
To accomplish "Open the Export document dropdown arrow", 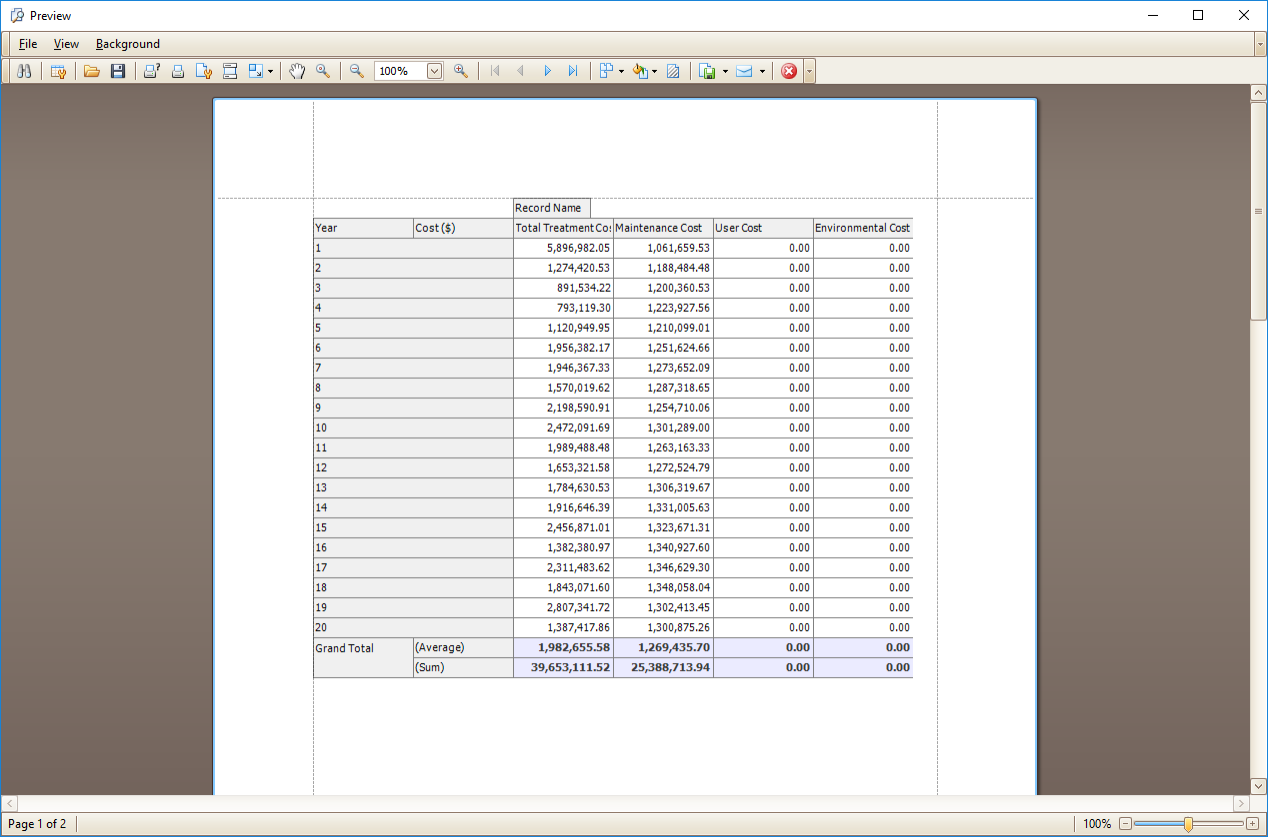I will pos(725,71).
